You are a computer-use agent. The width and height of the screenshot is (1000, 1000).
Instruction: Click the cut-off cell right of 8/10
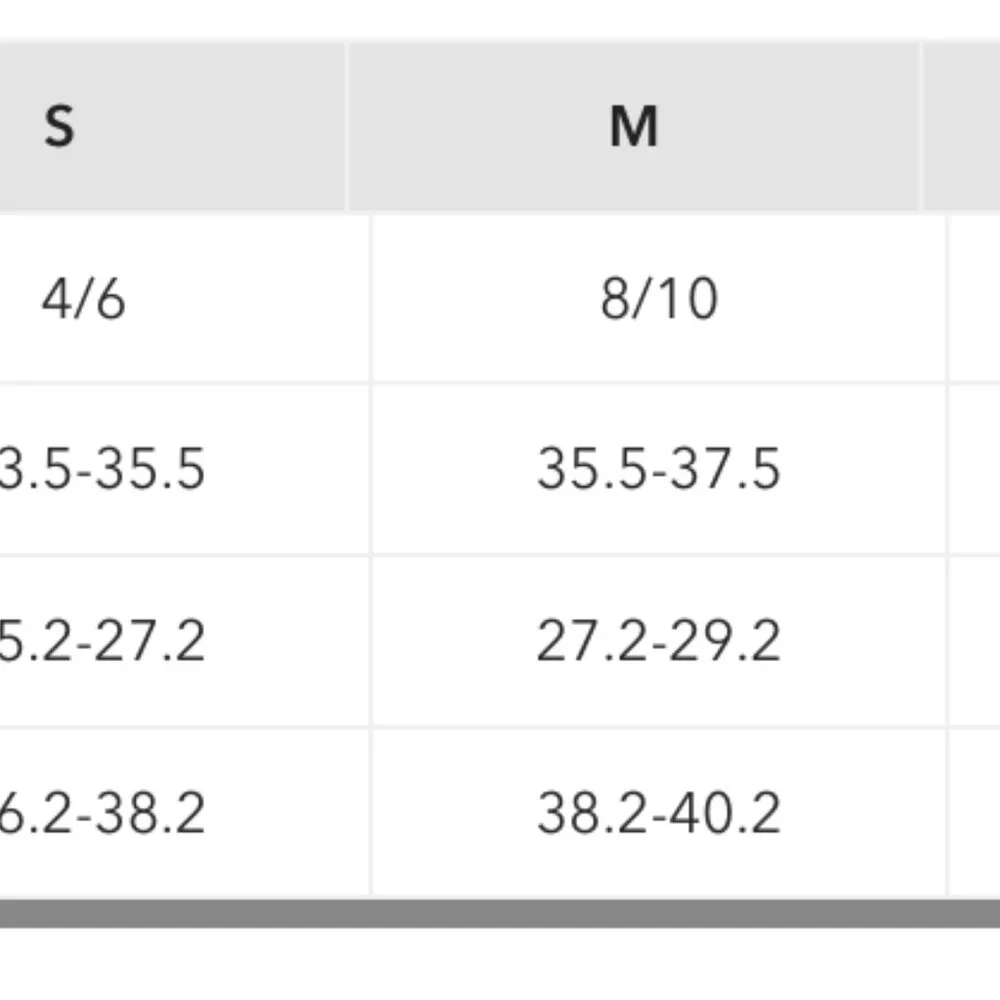pos(975,298)
